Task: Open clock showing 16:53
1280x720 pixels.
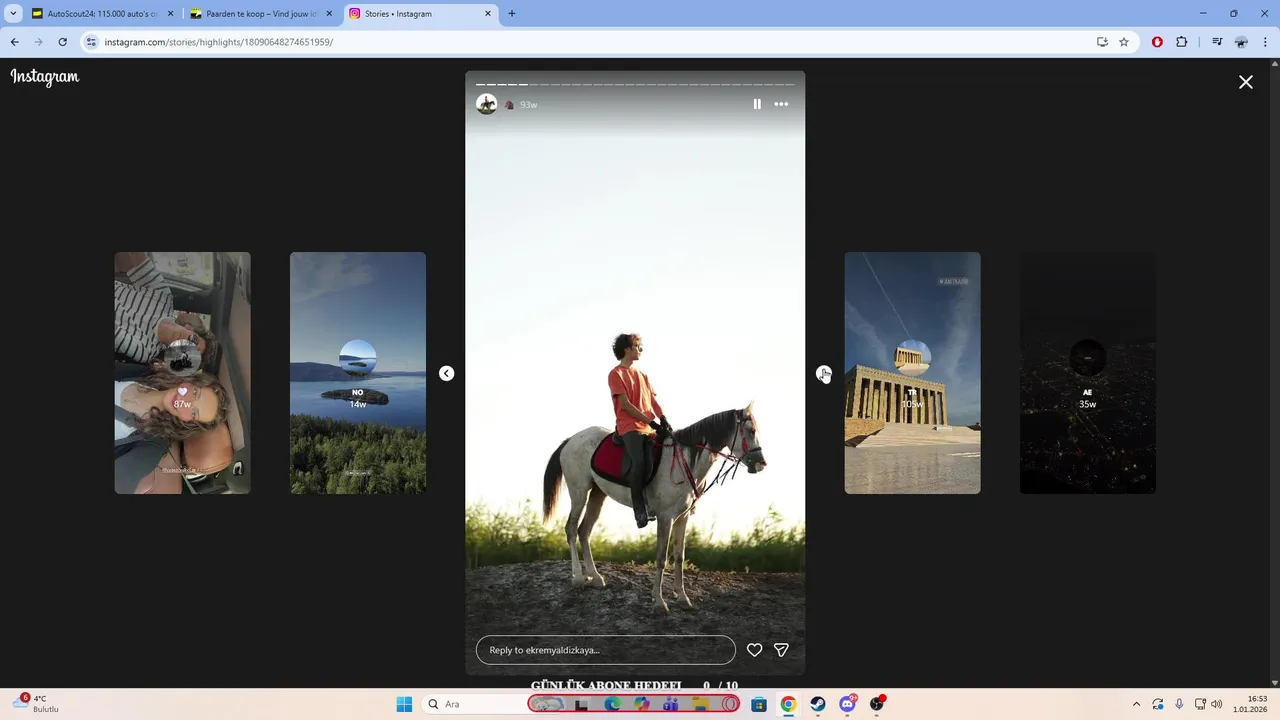Action: tap(1250, 704)
